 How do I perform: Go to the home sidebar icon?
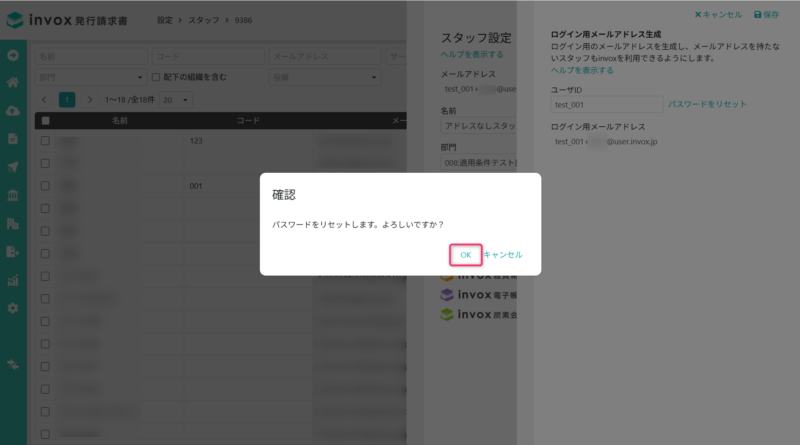pyautogui.click(x=13, y=83)
